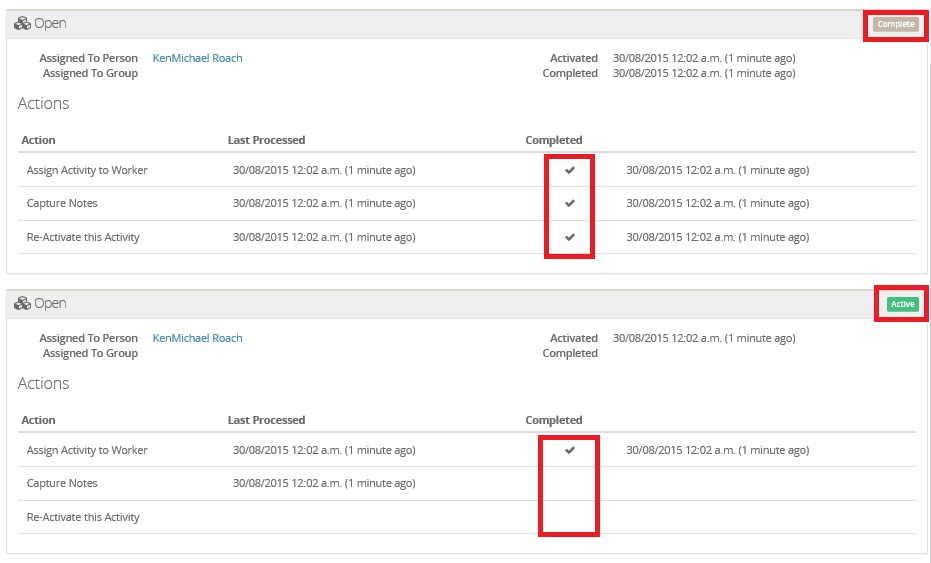Click the checkmark for Capture Notes in Complete panel
Image resolution: width=931 pixels, height=563 pixels.
tap(570, 204)
